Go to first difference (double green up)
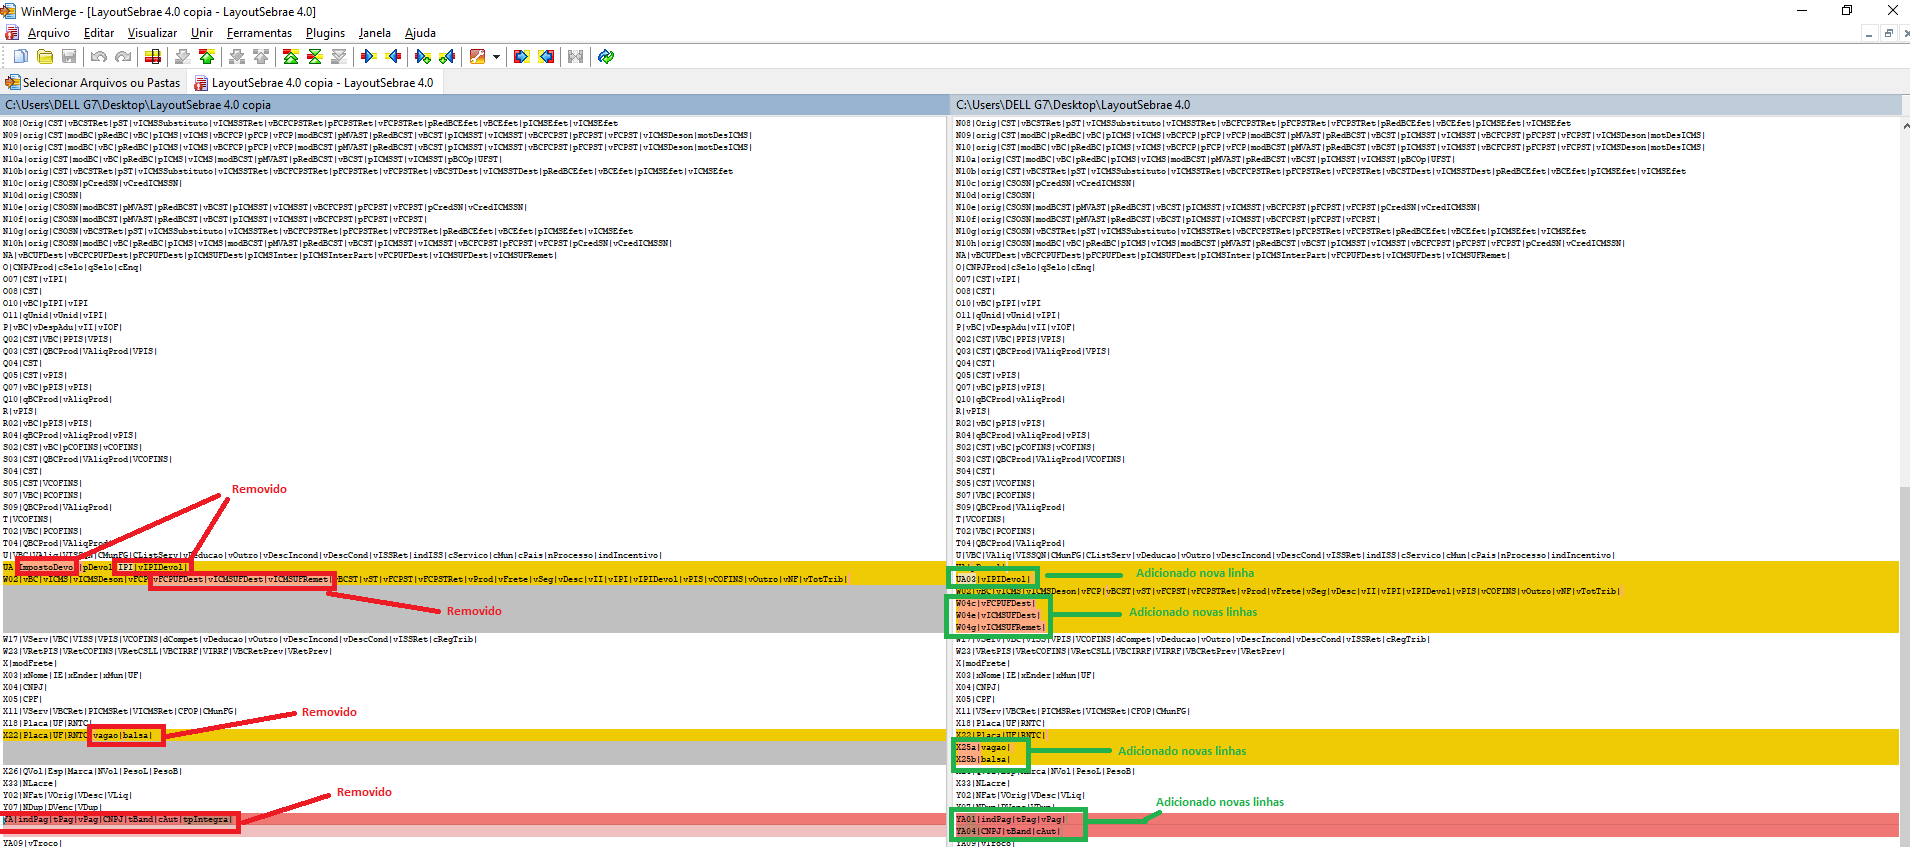This screenshot has width=1910, height=847. pyautogui.click(x=290, y=57)
